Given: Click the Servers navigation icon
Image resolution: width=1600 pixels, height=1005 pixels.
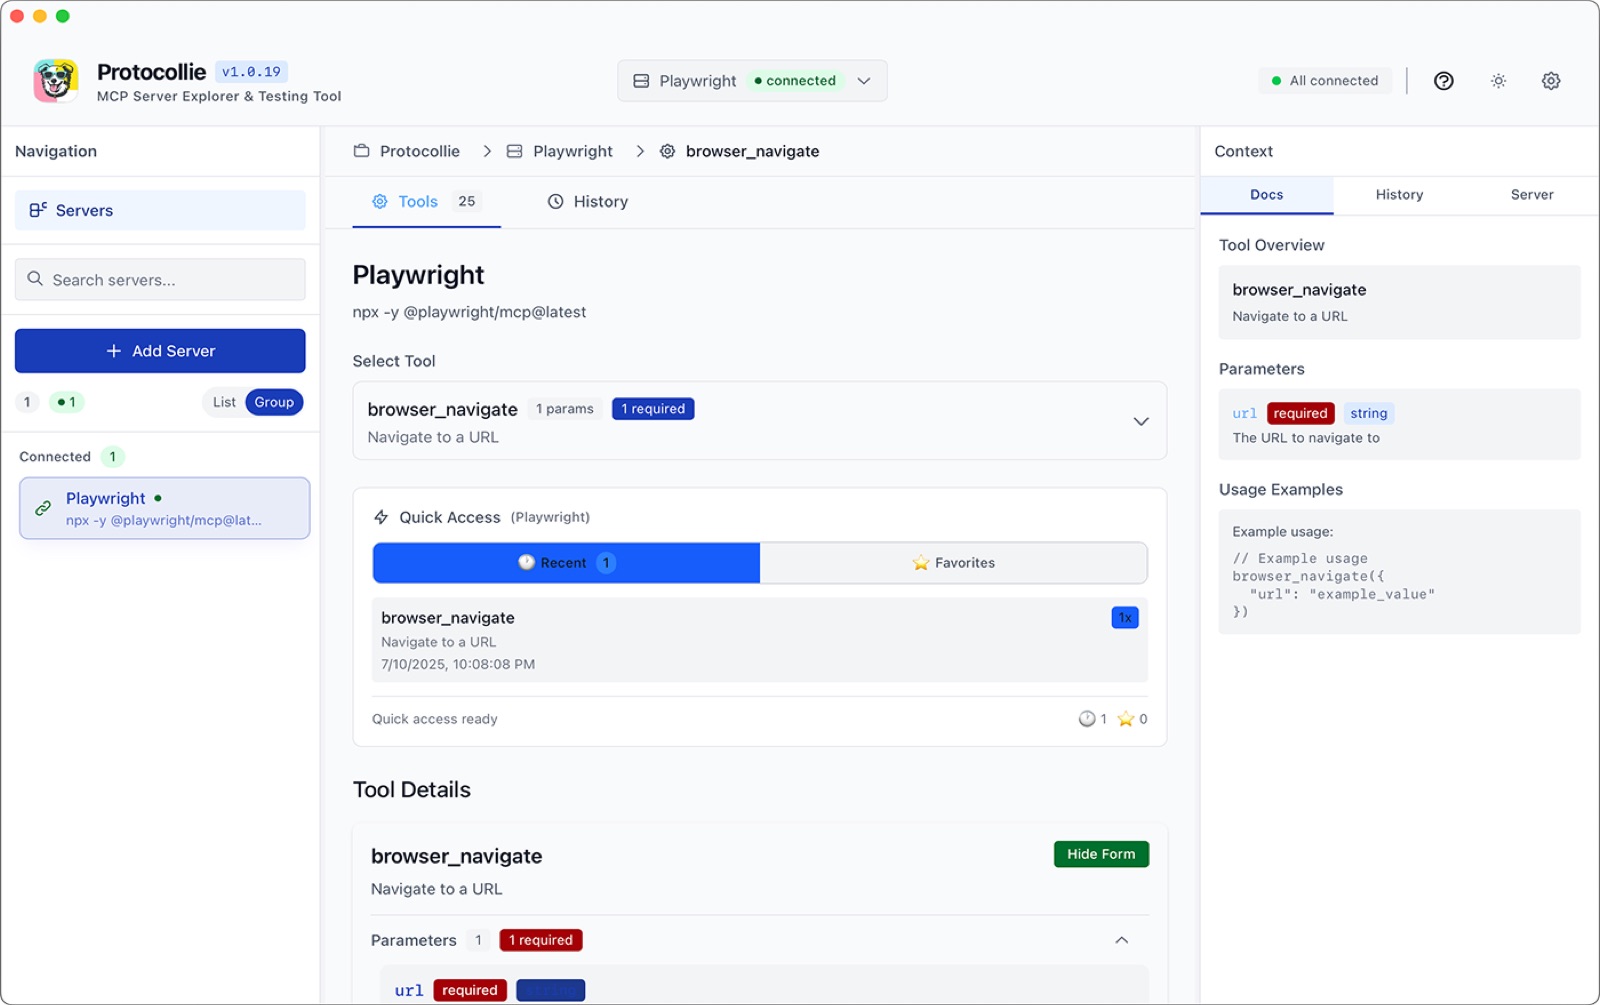Looking at the screenshot, I should coord(38,210).
